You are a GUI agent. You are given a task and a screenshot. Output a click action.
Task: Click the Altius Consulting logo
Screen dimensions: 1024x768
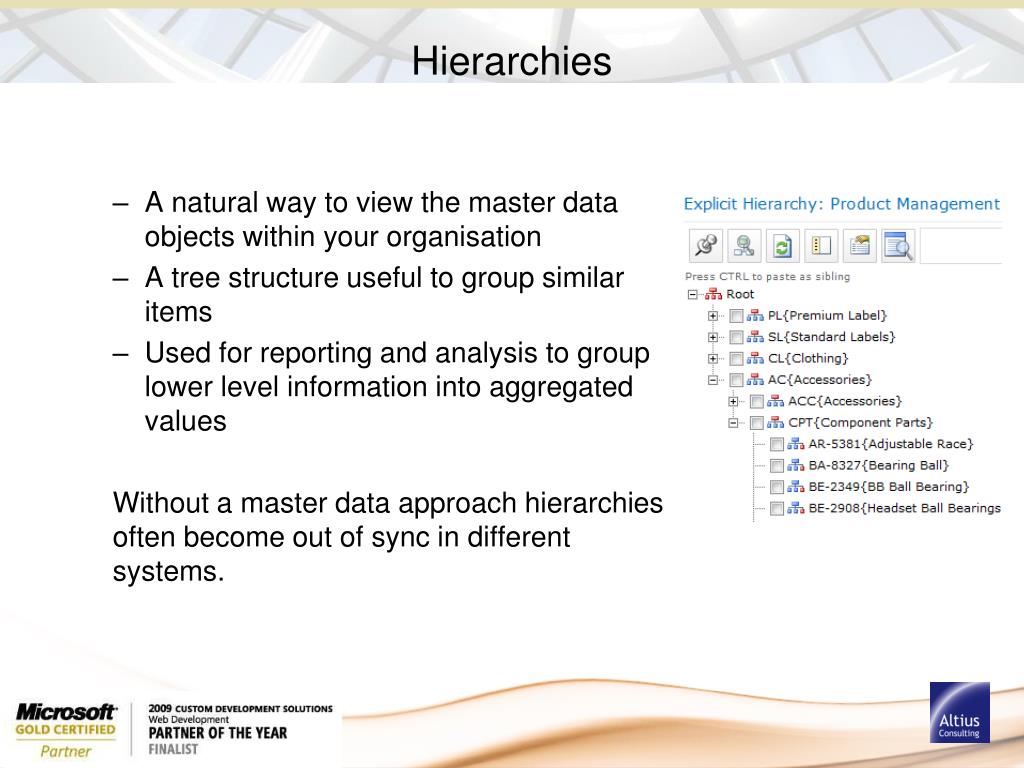pyautogui.click(x=959, y=712)
